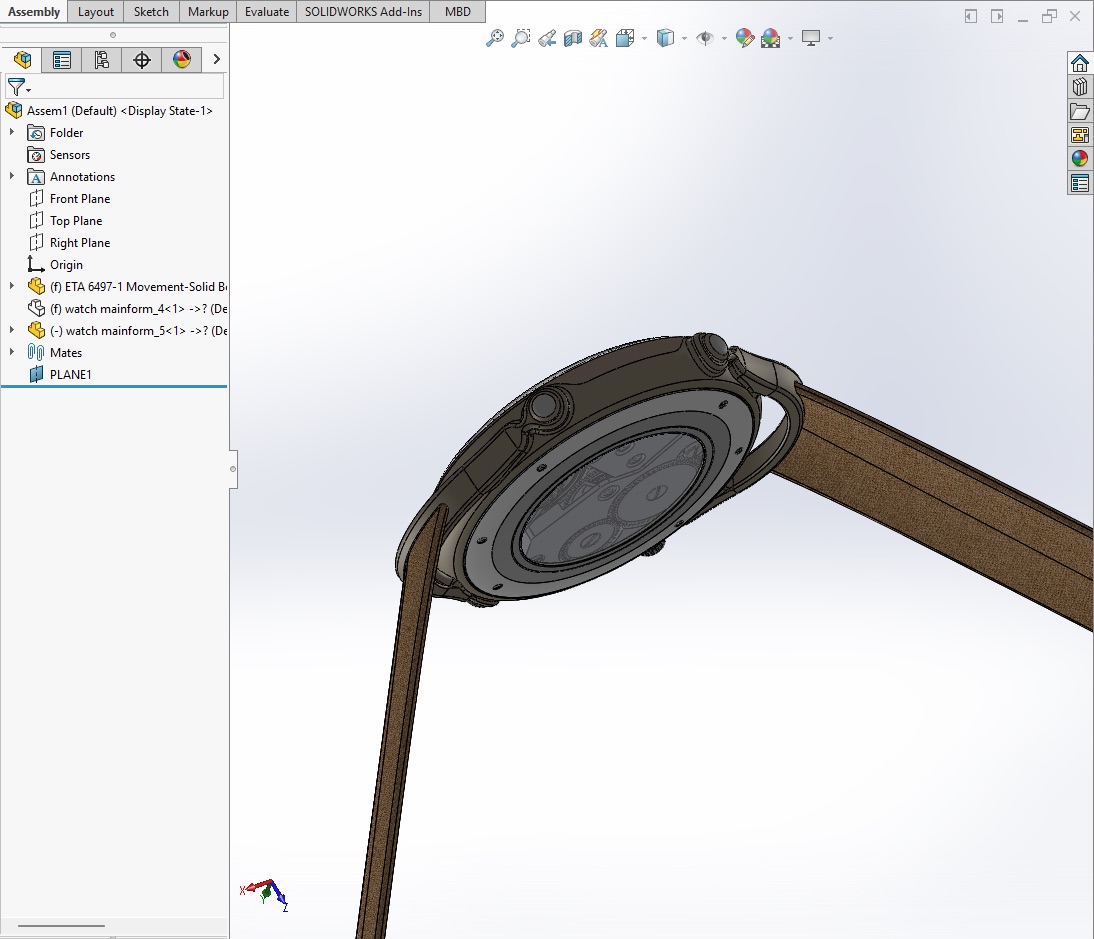Screen dimensions: 1094x939
Task: Open the File Explorer task pane
Action: 1079,111
